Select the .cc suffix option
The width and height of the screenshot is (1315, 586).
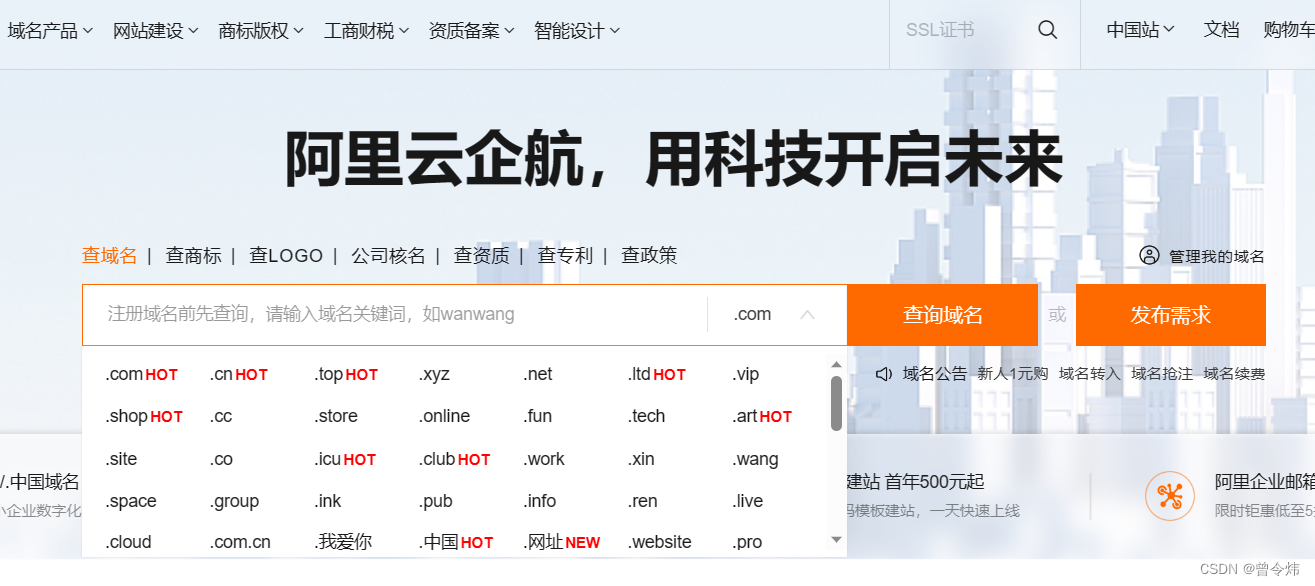pyautogui.click(x=220, y=416)
